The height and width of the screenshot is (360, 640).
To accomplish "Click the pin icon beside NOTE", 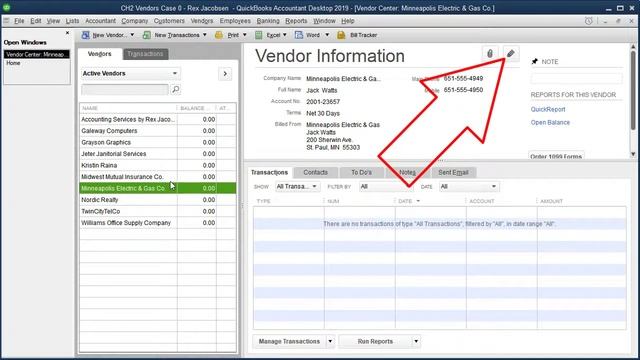I will [535, 62].
